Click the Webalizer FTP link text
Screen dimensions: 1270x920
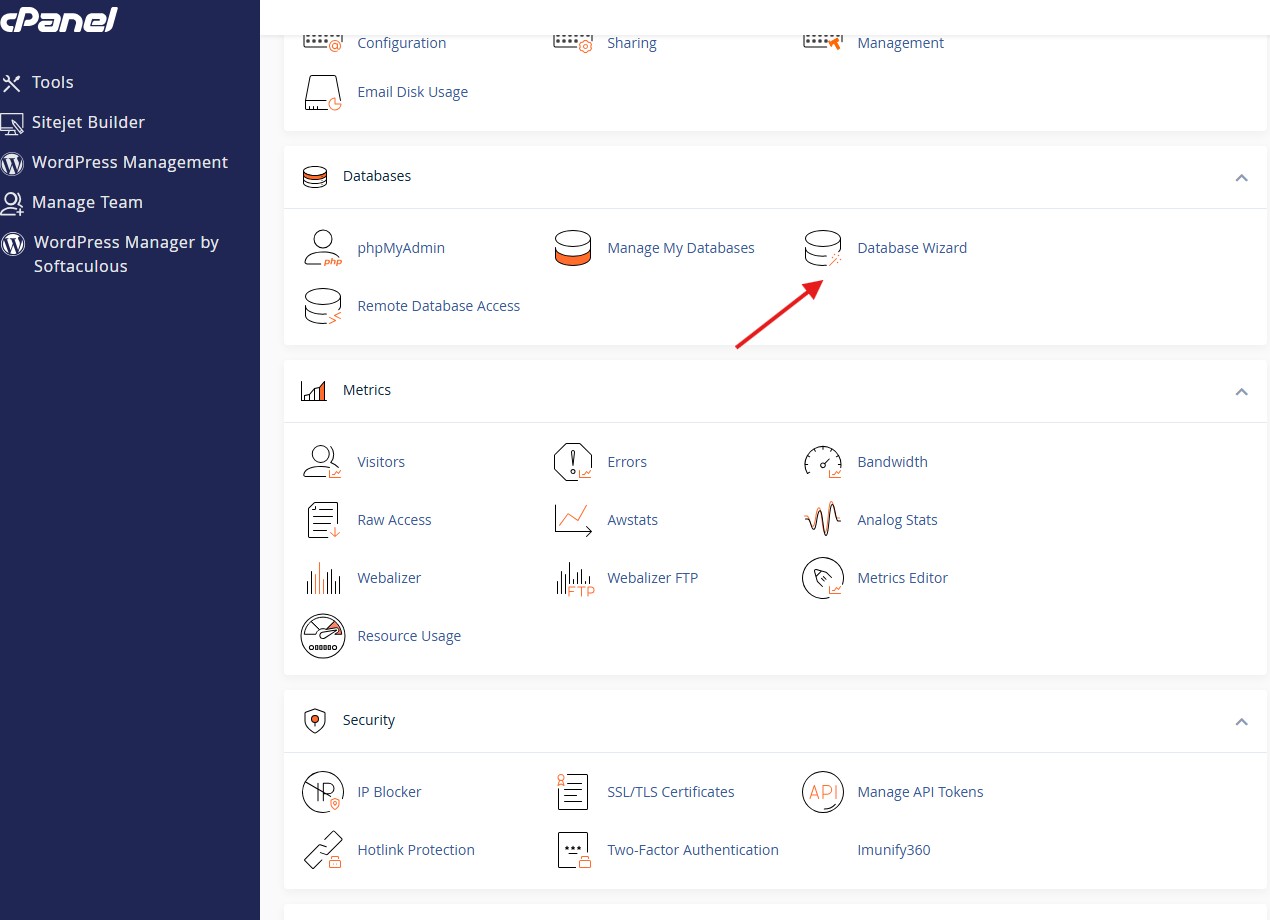pos(653,578)
